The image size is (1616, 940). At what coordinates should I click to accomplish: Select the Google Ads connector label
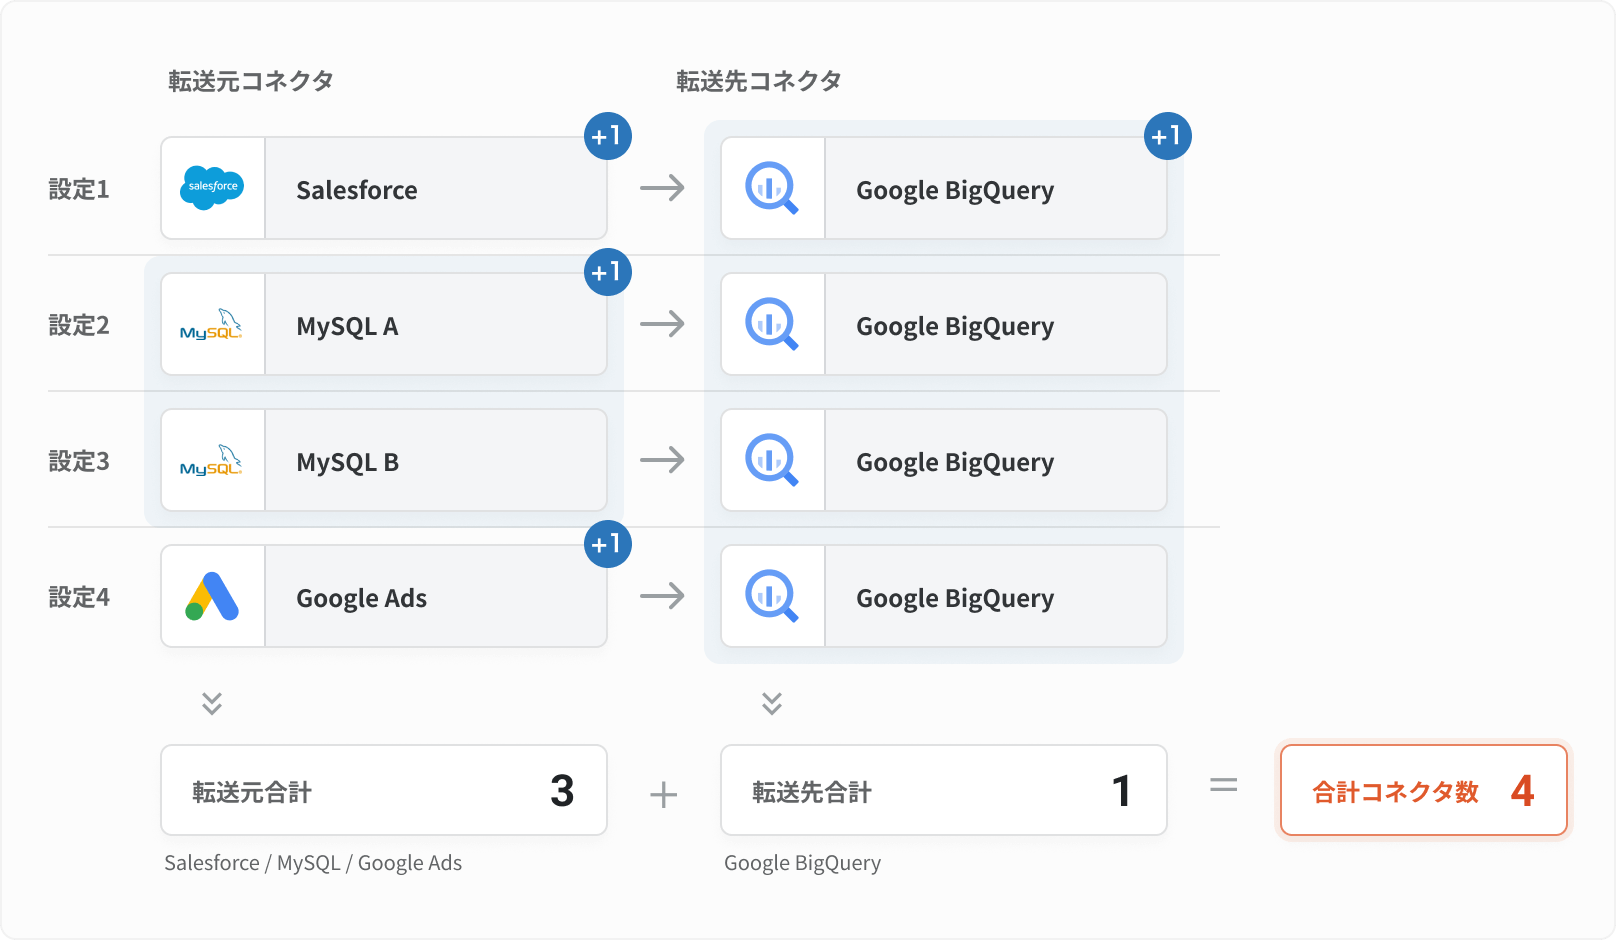[361, 598]
